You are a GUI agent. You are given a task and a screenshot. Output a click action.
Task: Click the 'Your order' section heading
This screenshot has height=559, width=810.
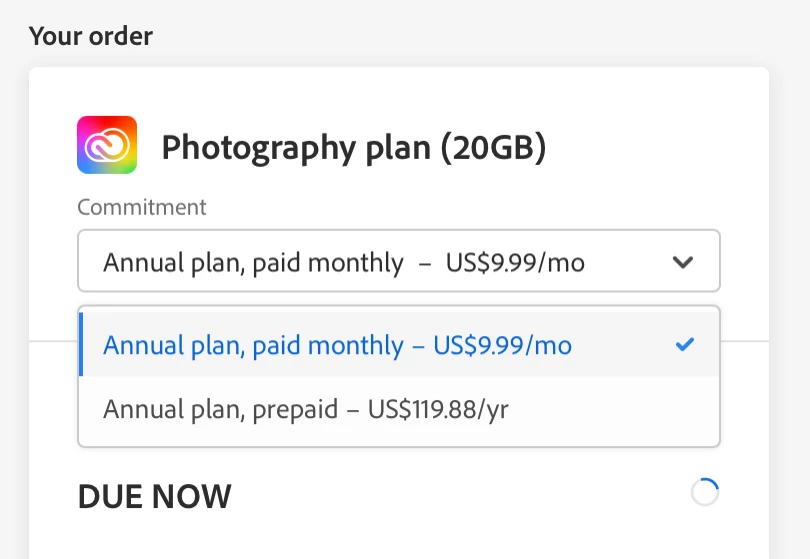point(91,37)
